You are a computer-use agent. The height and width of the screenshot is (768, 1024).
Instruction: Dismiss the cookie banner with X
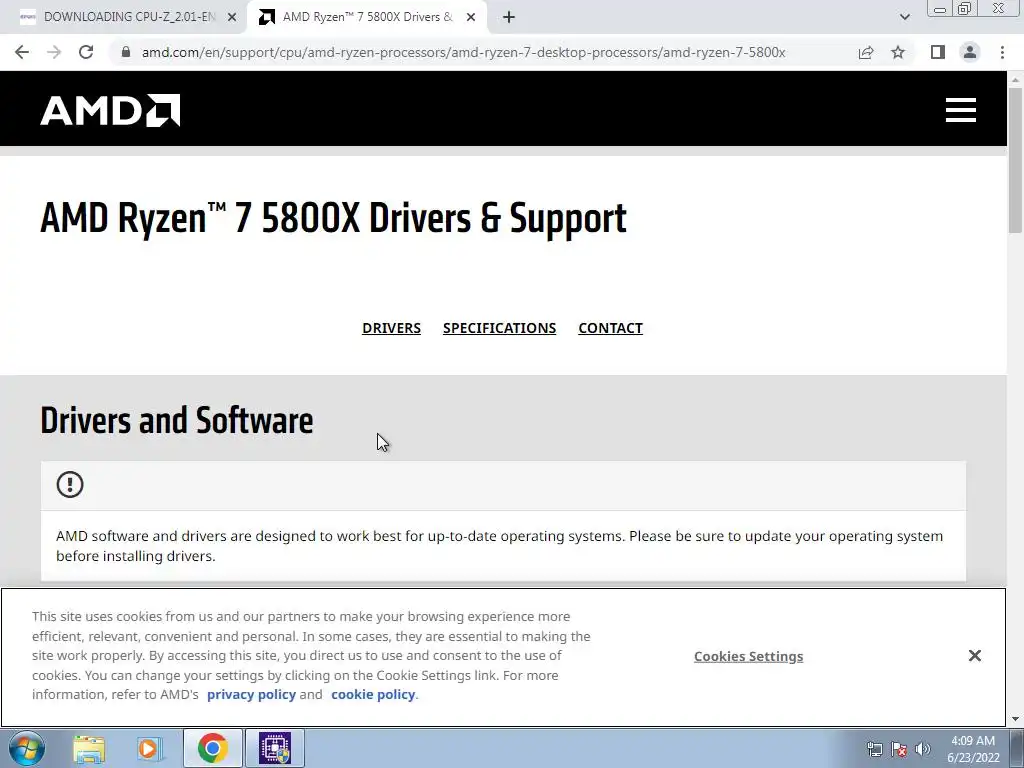(974, 656)
